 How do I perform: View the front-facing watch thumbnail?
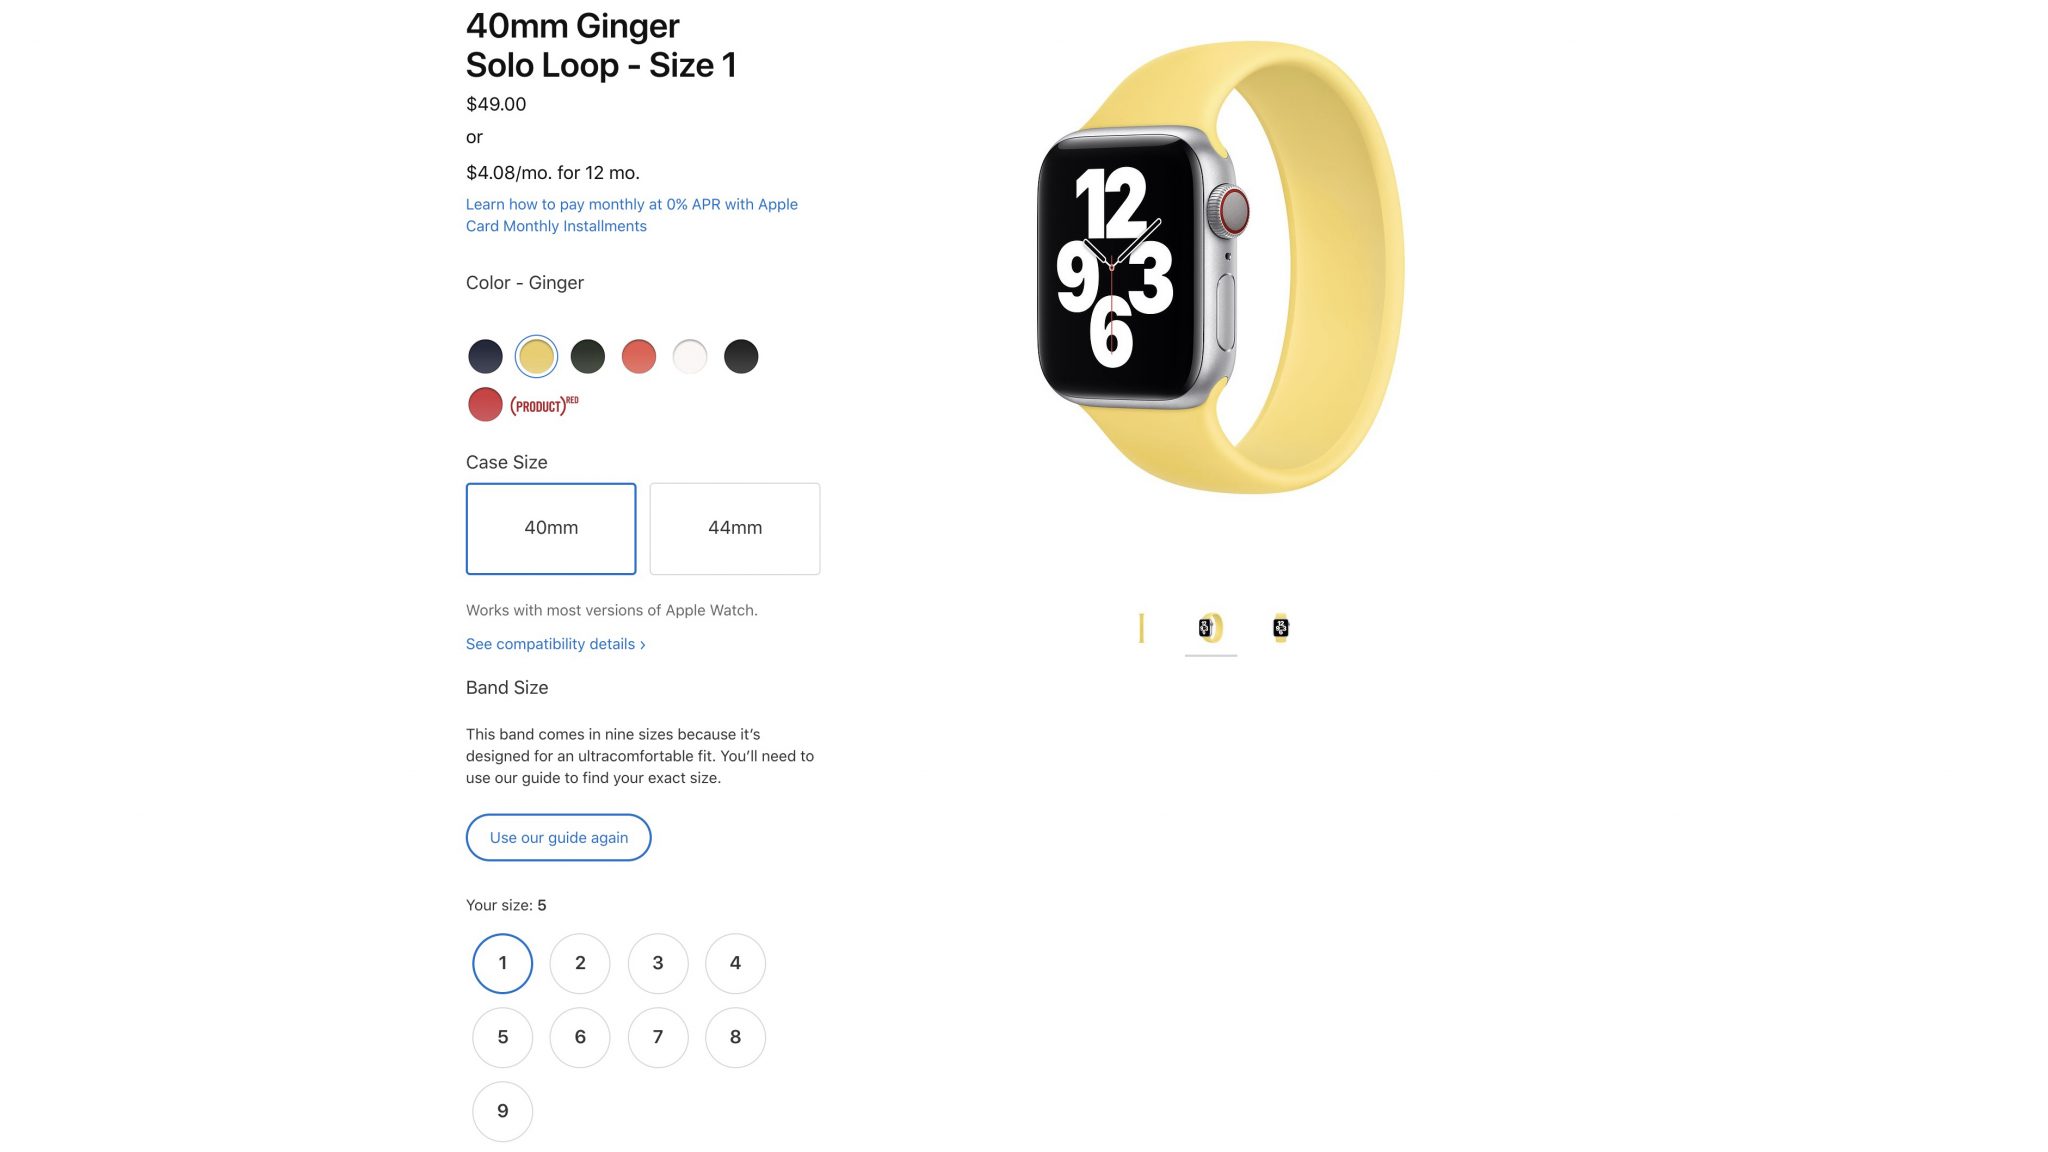click(1281, 628)
